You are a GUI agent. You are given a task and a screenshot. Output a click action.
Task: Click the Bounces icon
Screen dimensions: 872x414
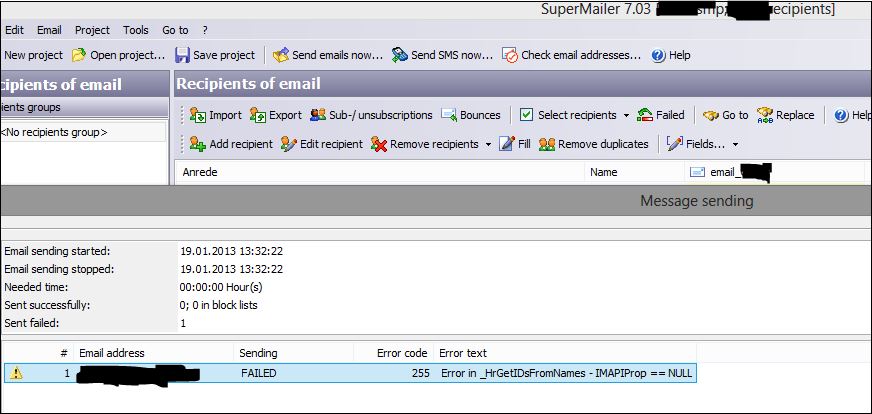click(449, 115)
